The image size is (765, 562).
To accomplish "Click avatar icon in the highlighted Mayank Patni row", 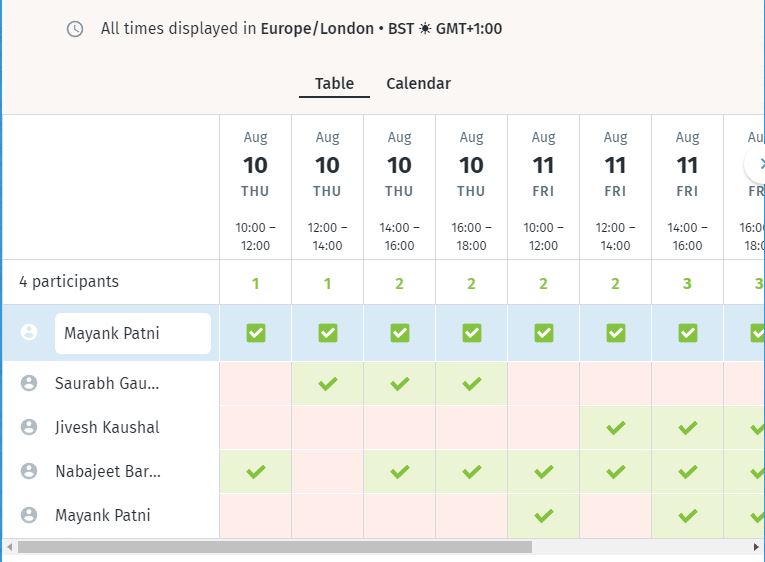I will pyautogui.click(x=29, y=333).
